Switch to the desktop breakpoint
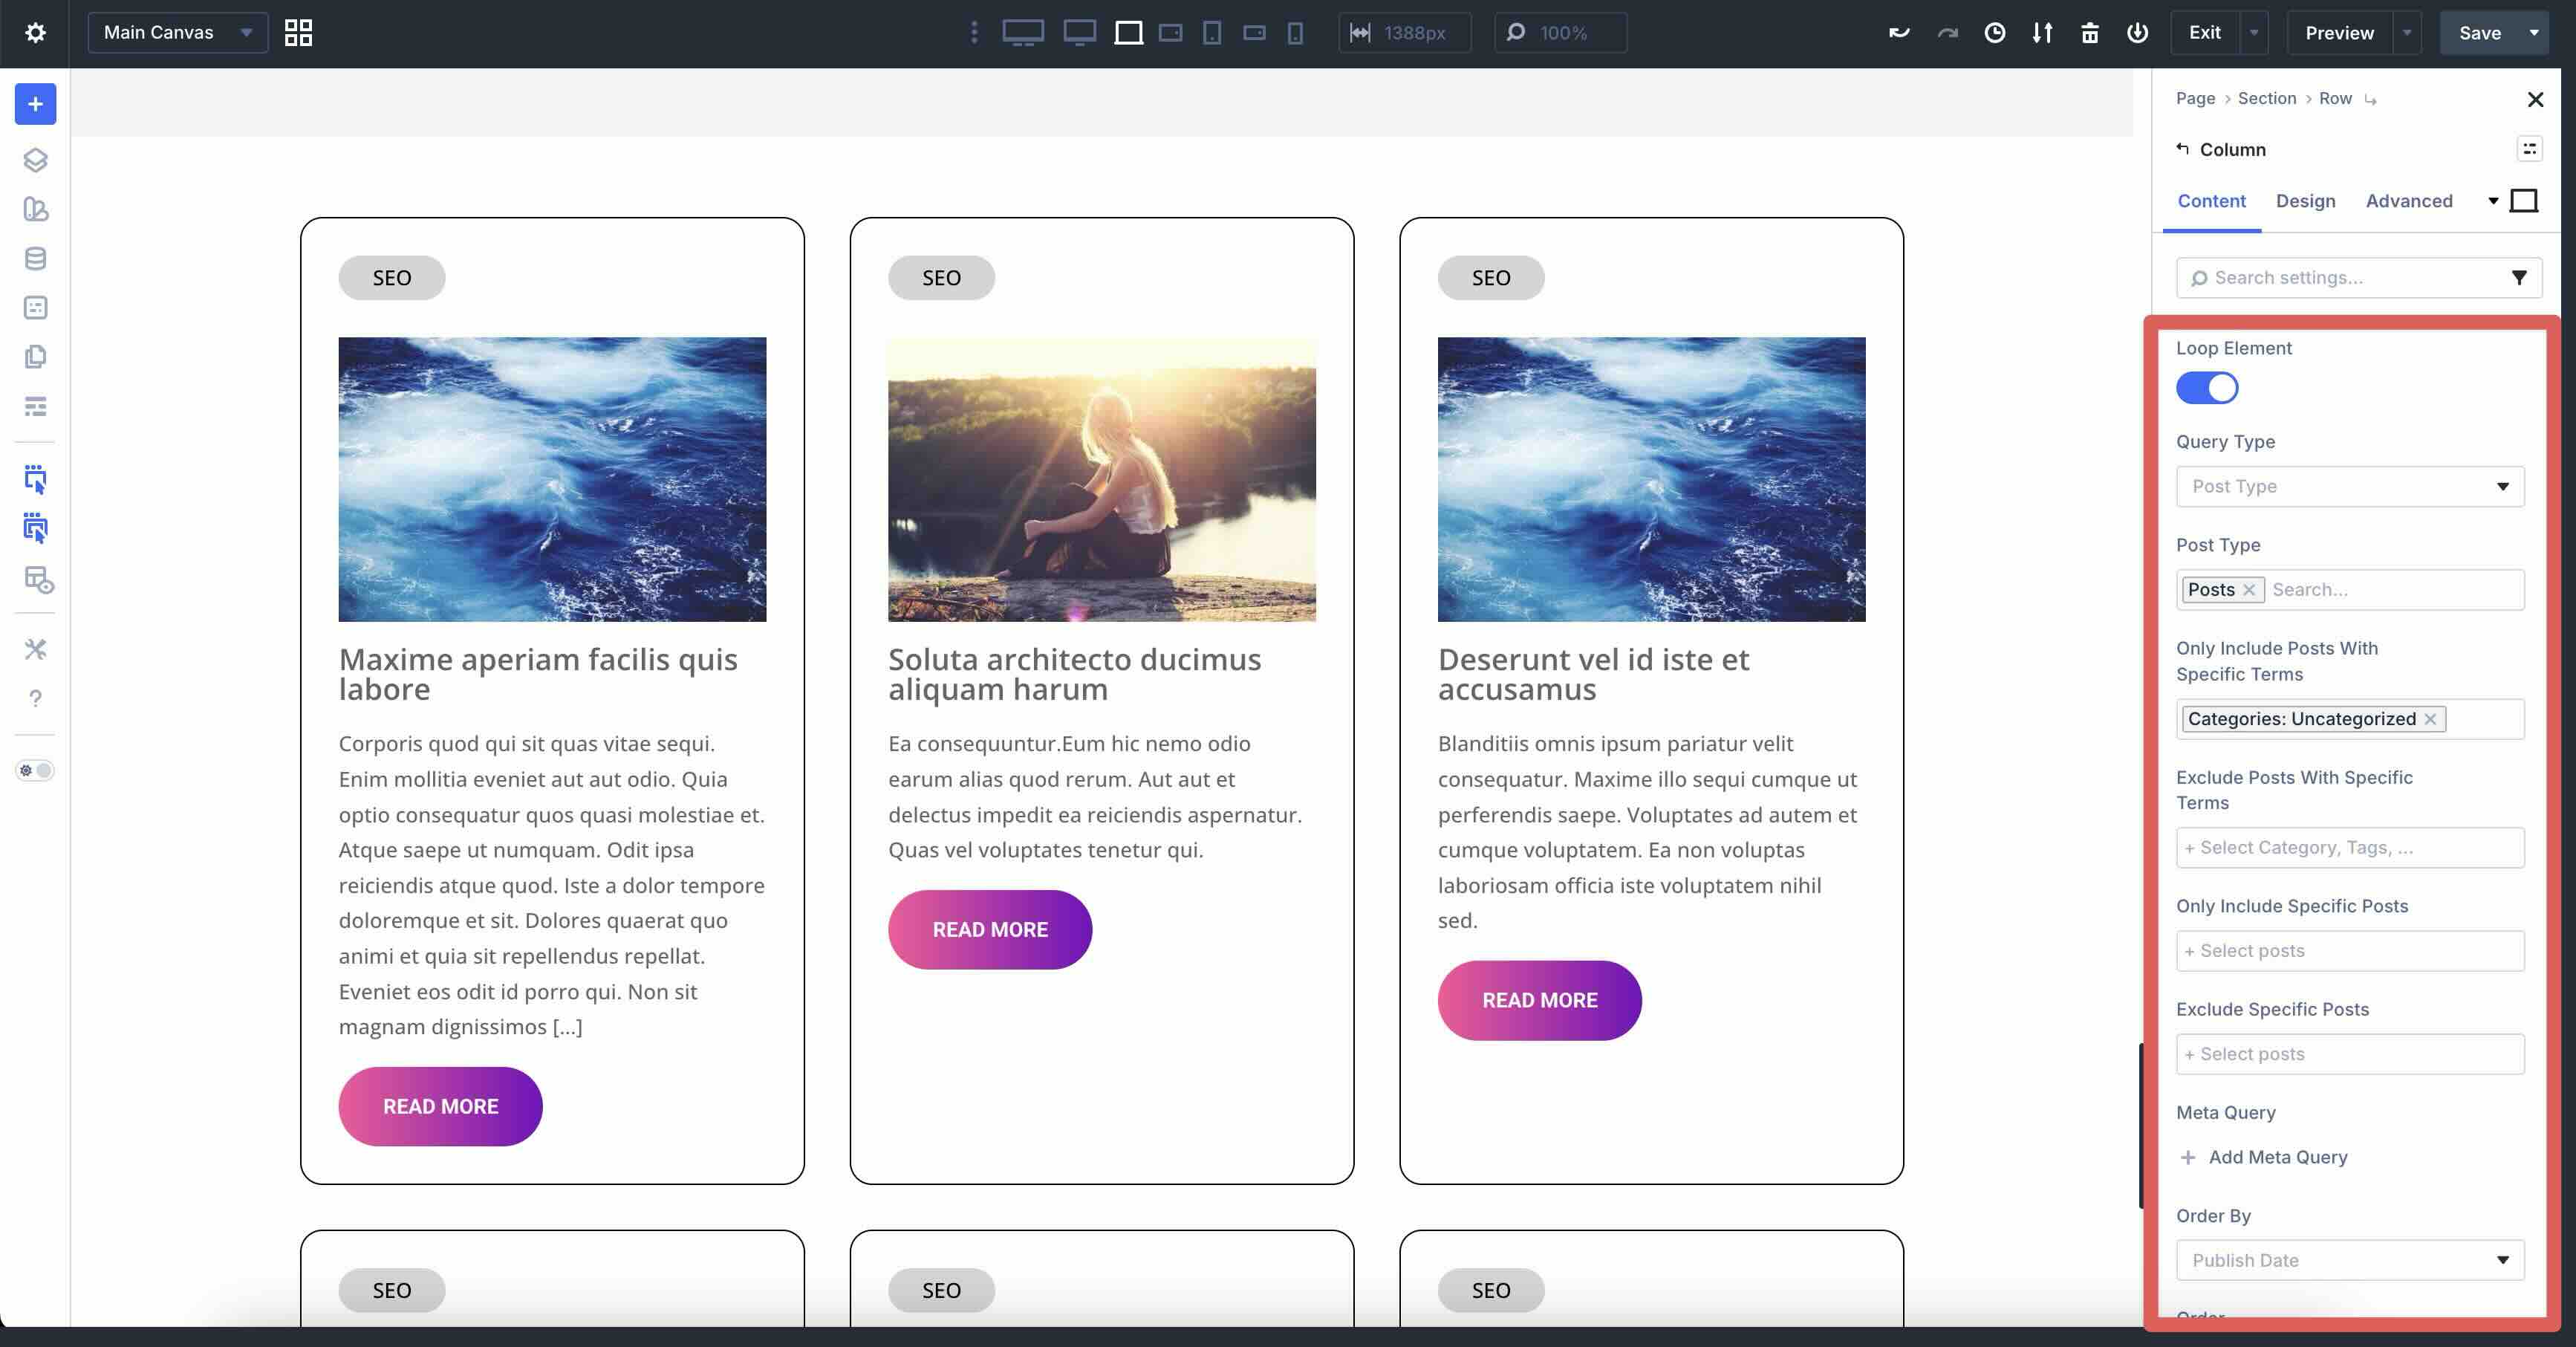 coord(1024,32)
